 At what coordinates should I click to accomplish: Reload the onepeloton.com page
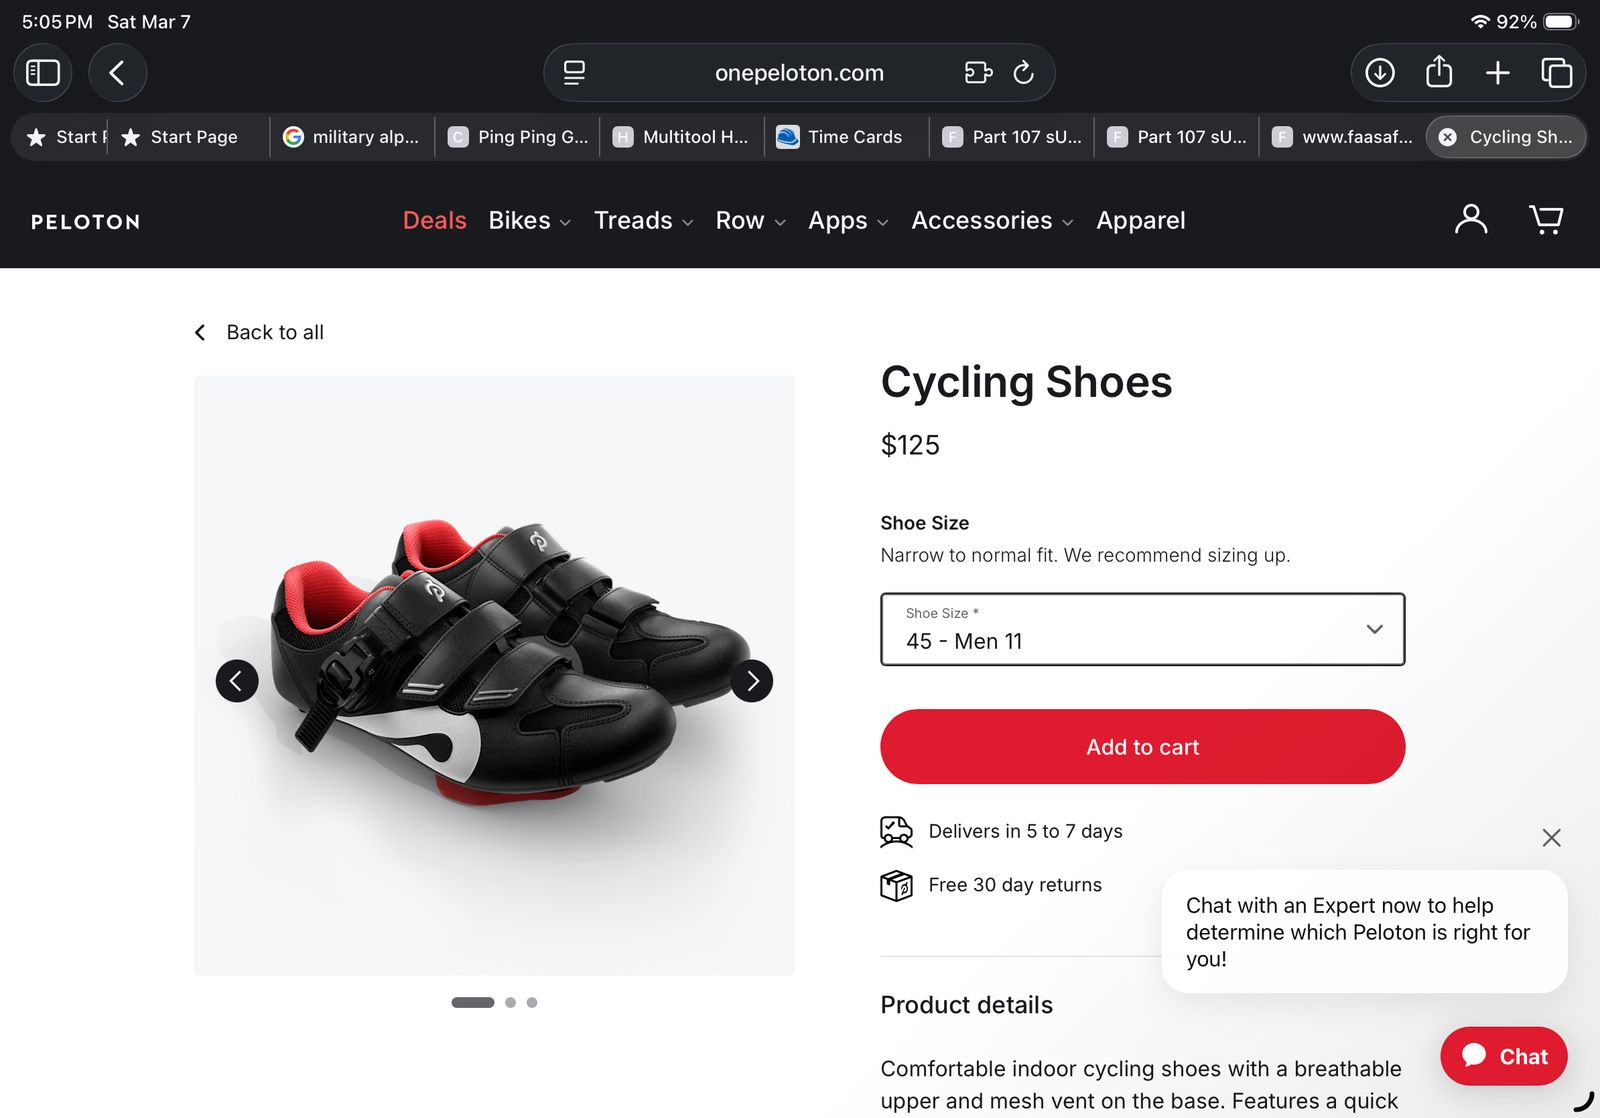click(1023, 73)
